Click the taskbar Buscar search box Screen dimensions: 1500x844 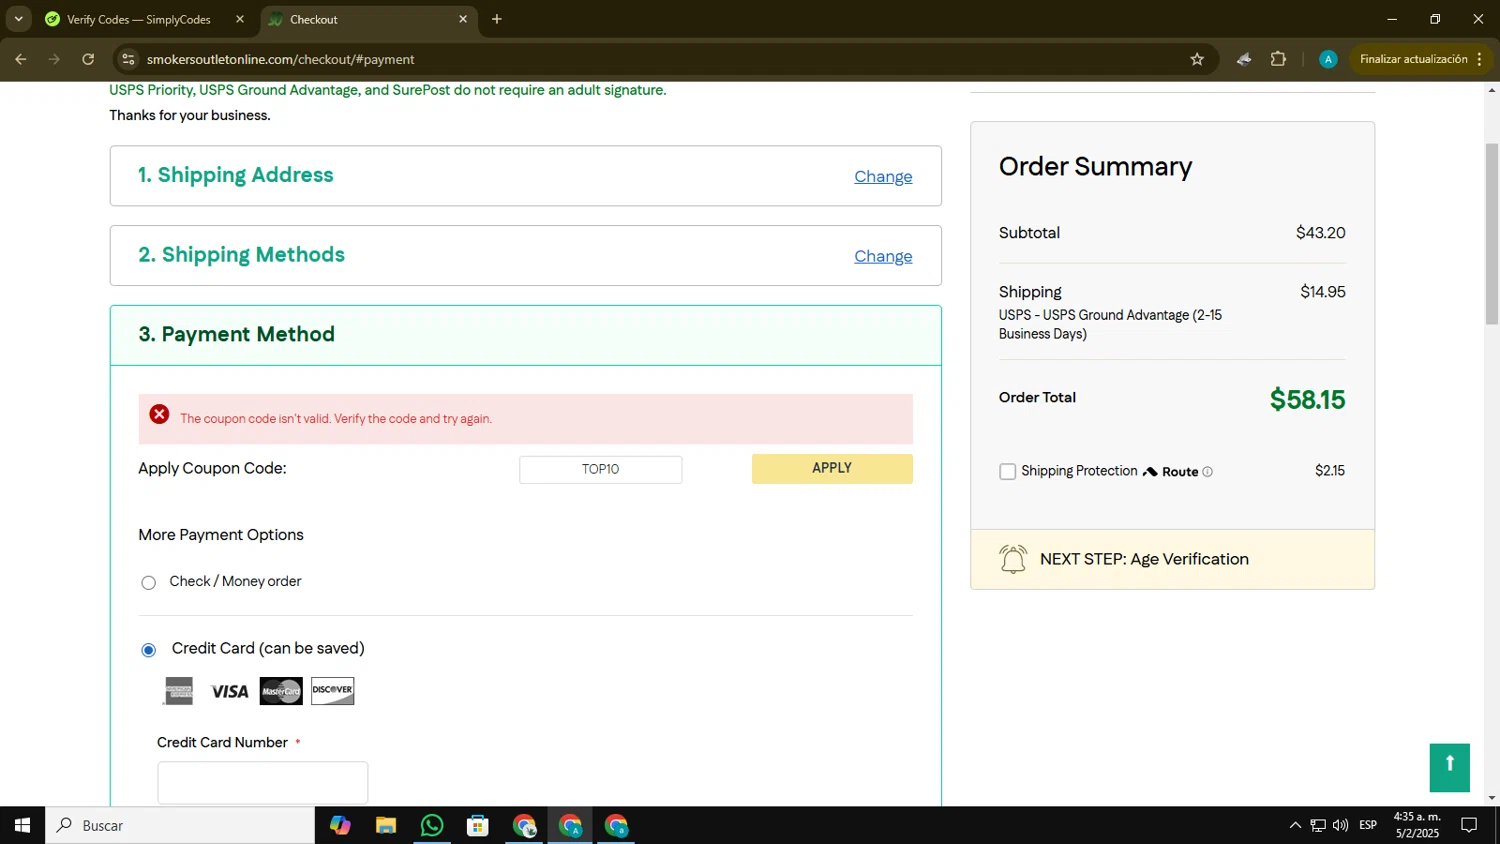pyautogui.click(x=180, y=825)
